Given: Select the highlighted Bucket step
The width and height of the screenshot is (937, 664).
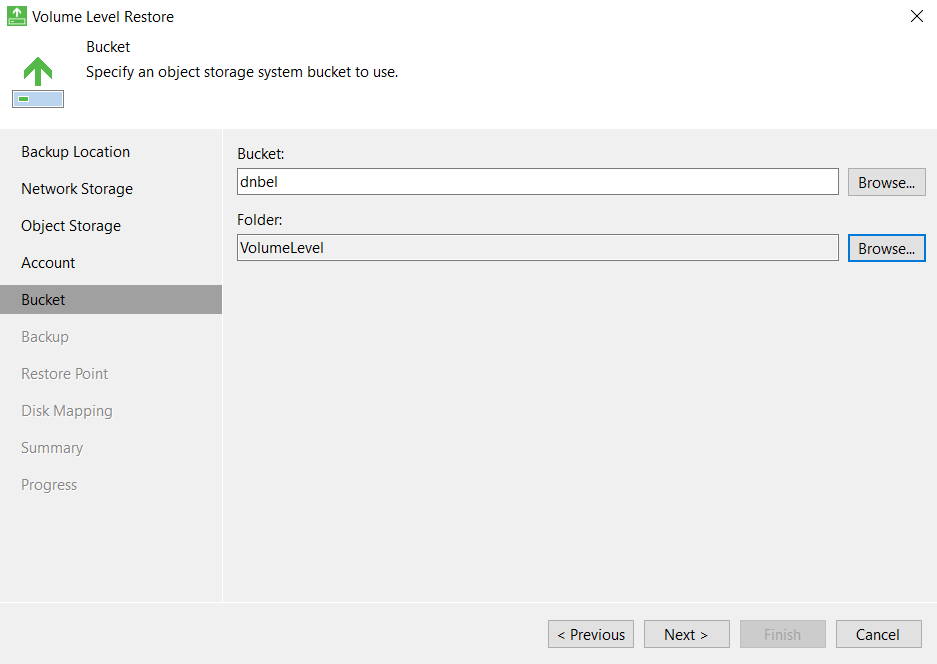Looking at the screenshot, I should pyautogui.click(x=43, y=300).
